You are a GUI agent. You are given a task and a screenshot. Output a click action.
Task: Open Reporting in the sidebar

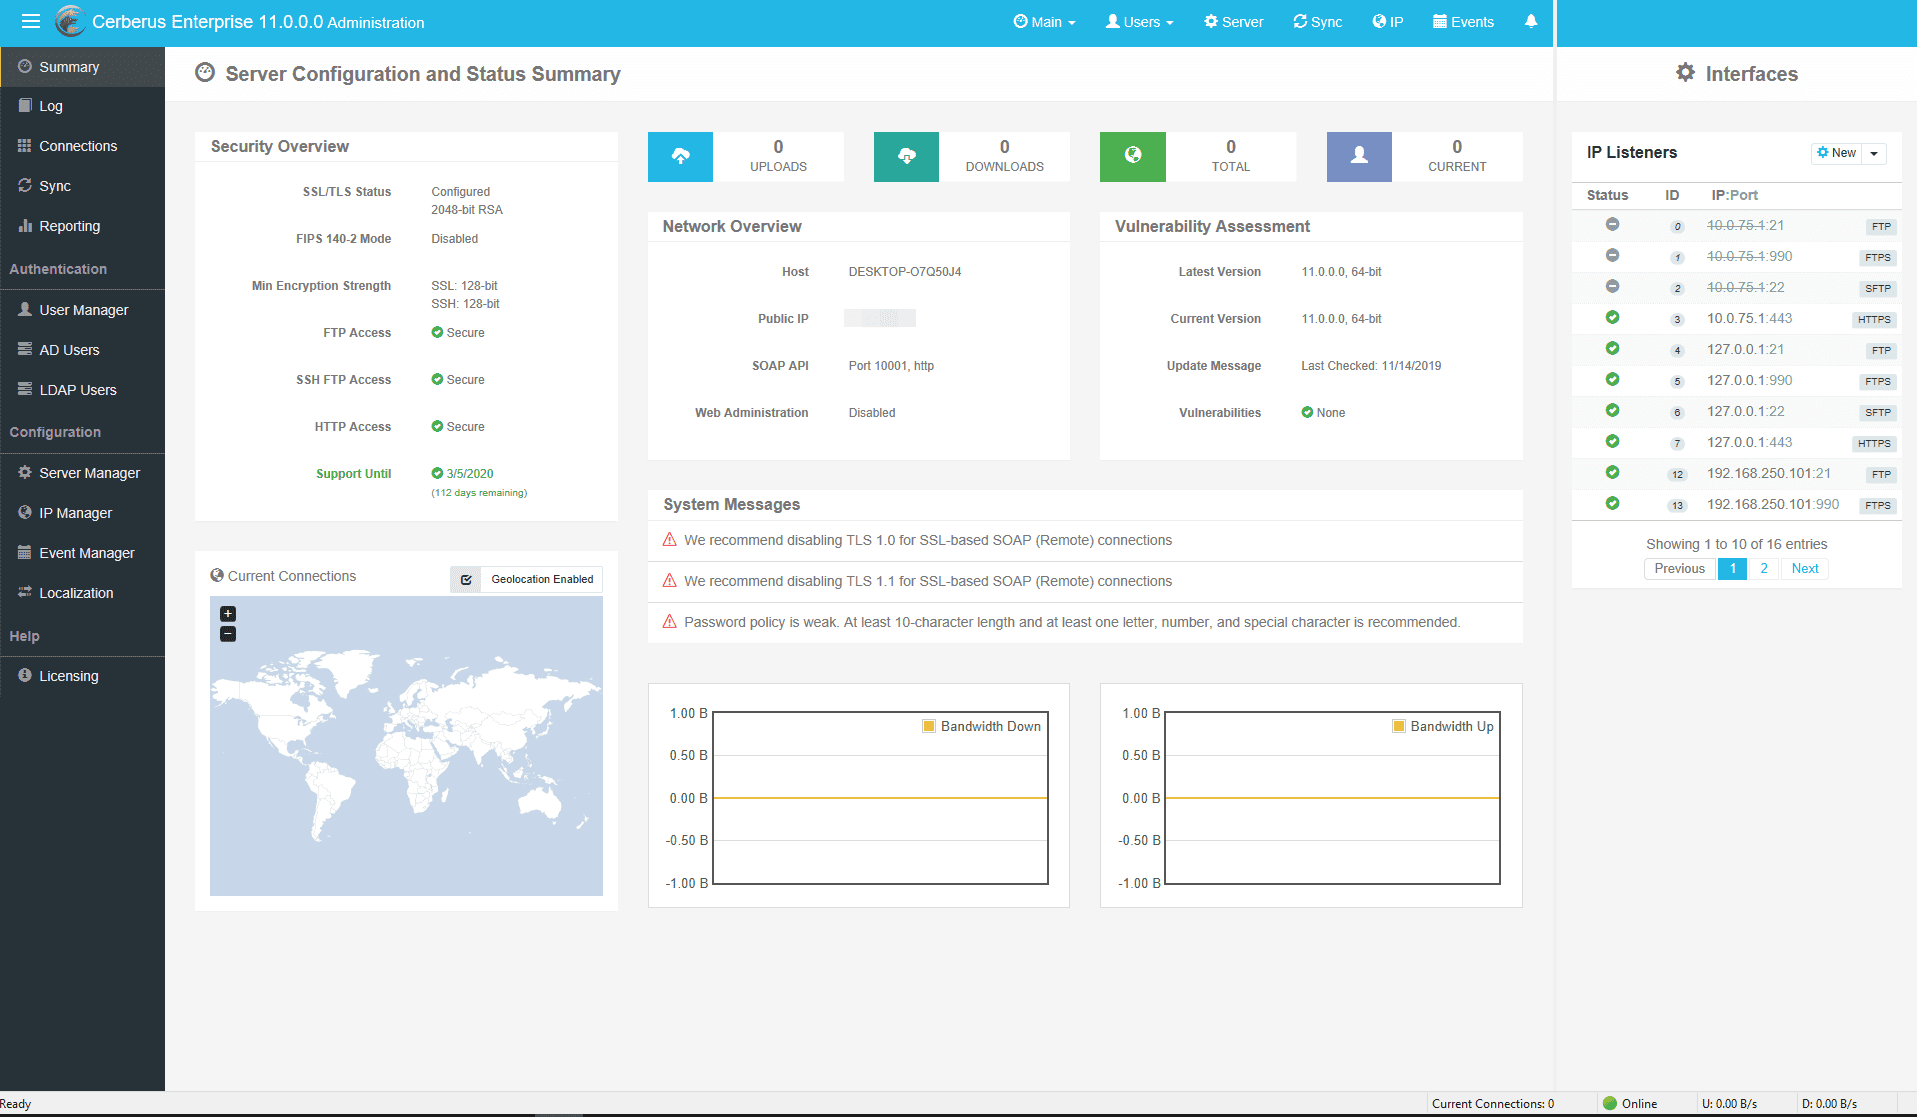82,226
